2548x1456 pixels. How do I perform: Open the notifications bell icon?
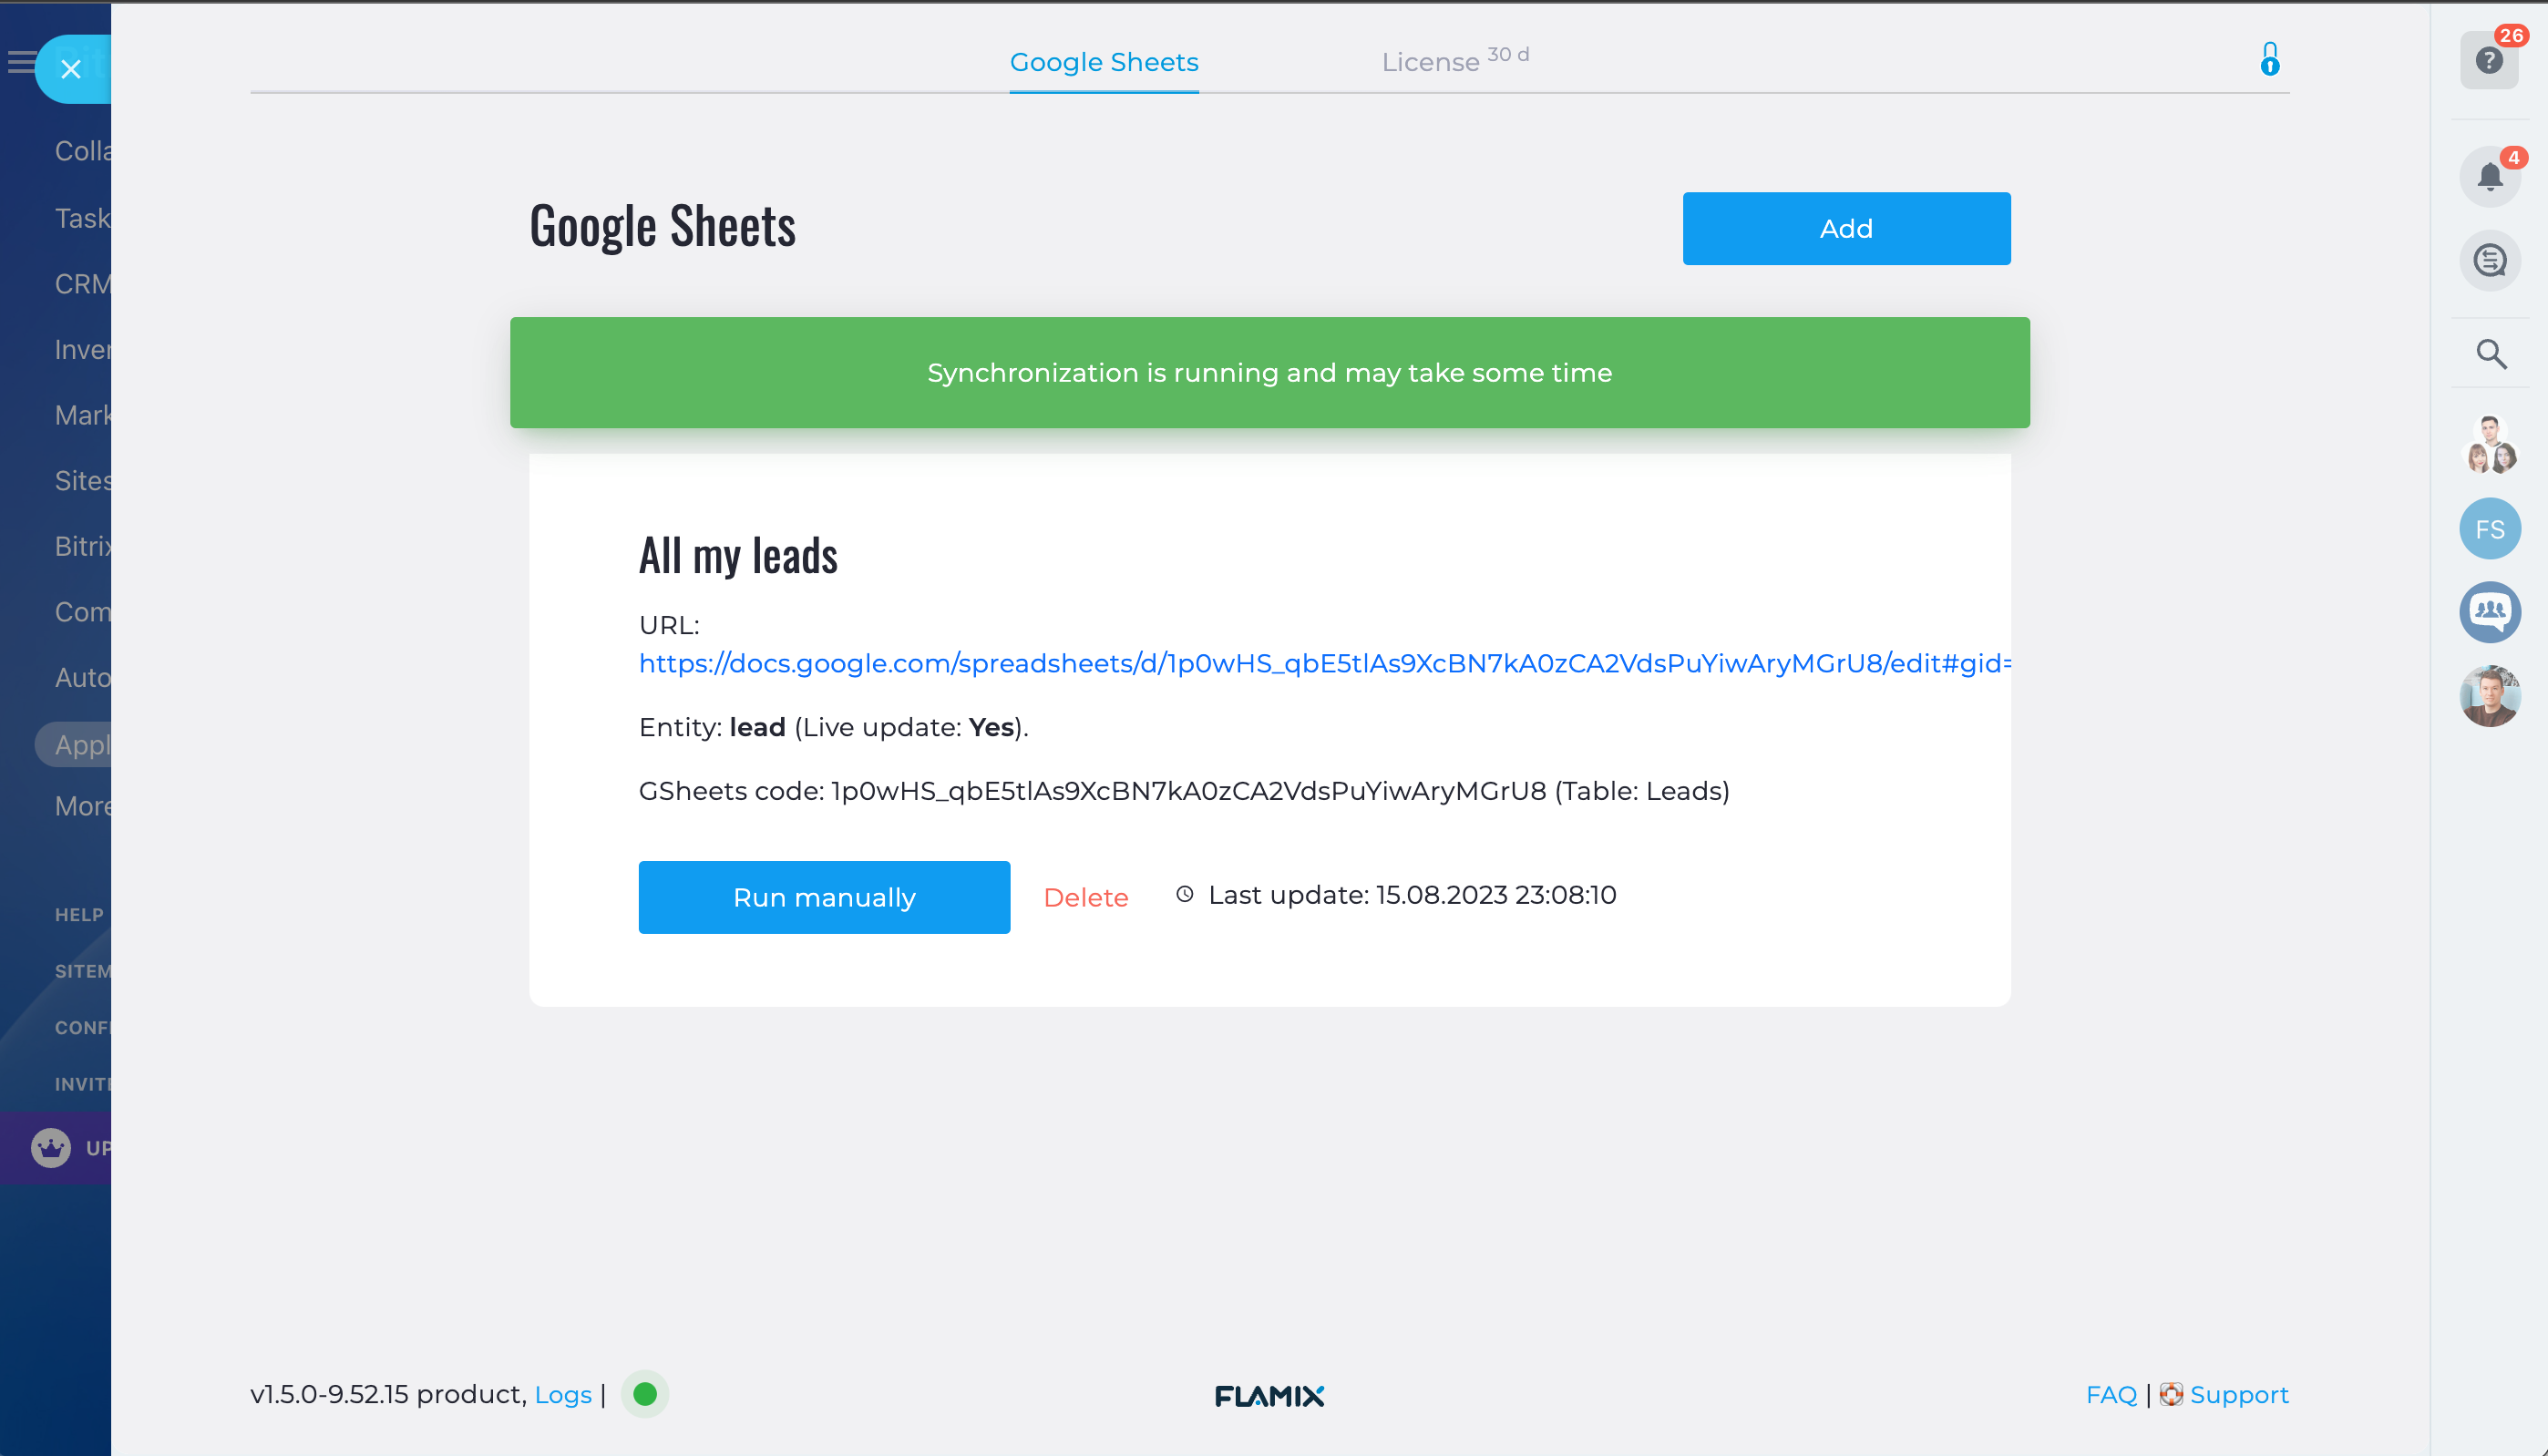tap(2489, 177)
